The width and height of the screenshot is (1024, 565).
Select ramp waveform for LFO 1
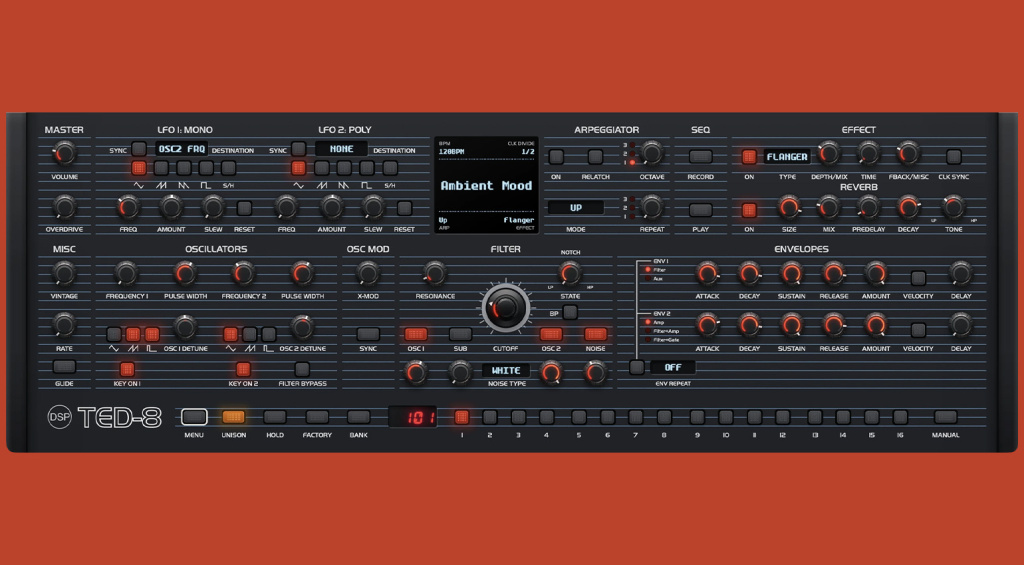184,168
